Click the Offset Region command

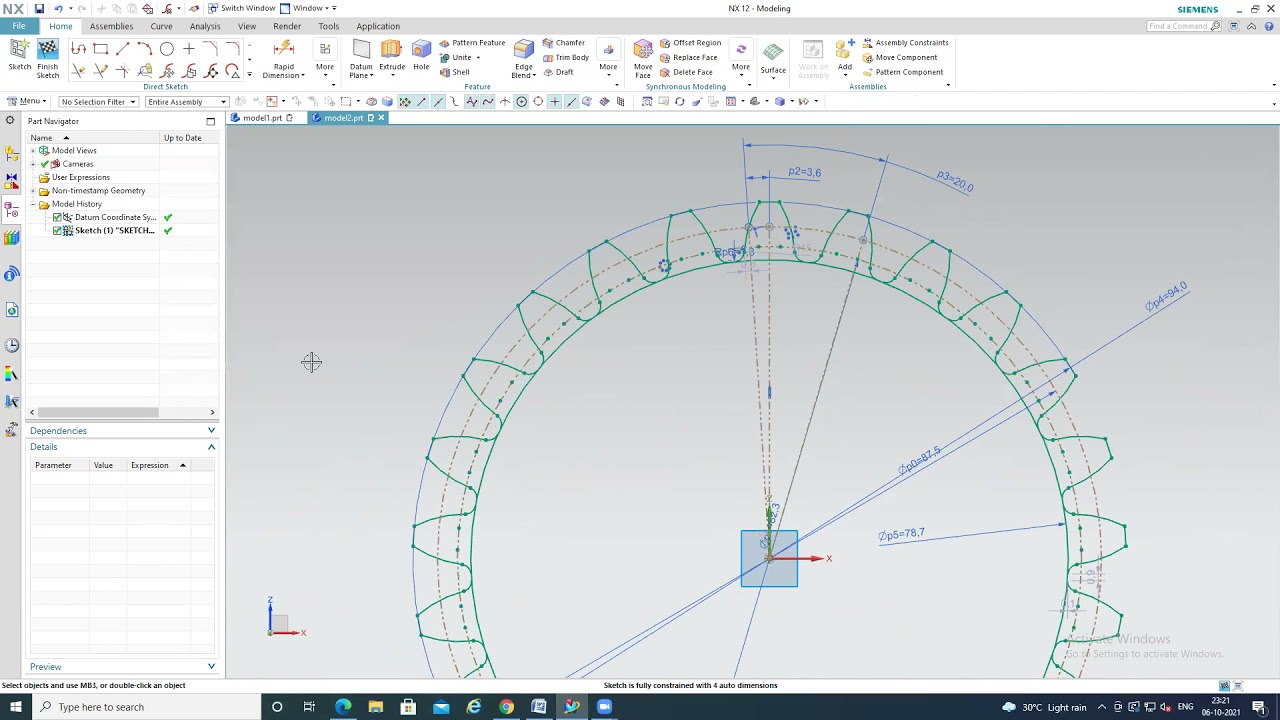click(690, 43)
